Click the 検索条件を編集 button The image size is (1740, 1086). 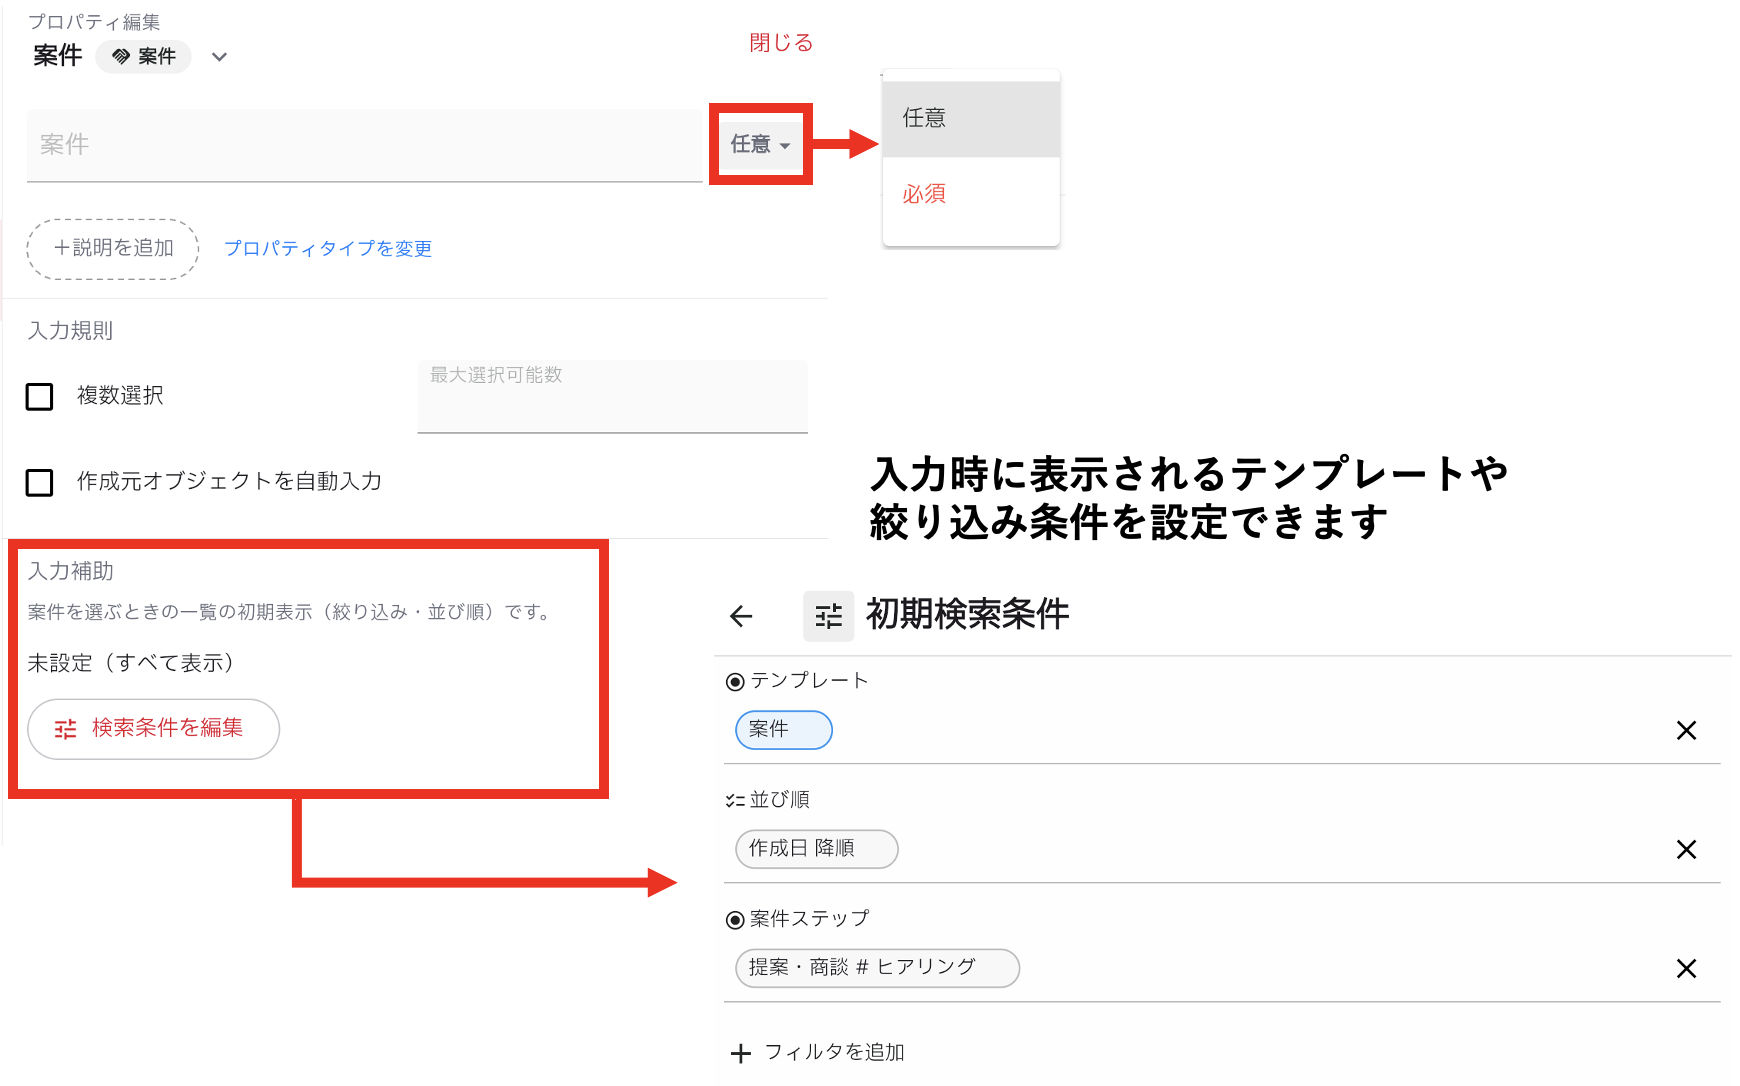153,729
